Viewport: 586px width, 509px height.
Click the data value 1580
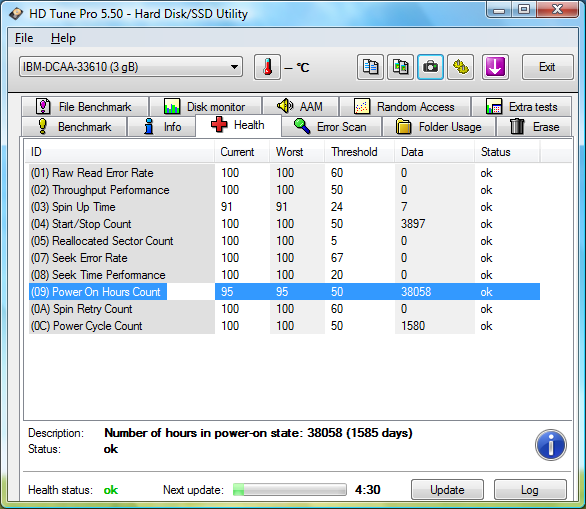pyautogui.click(x=413, y=326)
